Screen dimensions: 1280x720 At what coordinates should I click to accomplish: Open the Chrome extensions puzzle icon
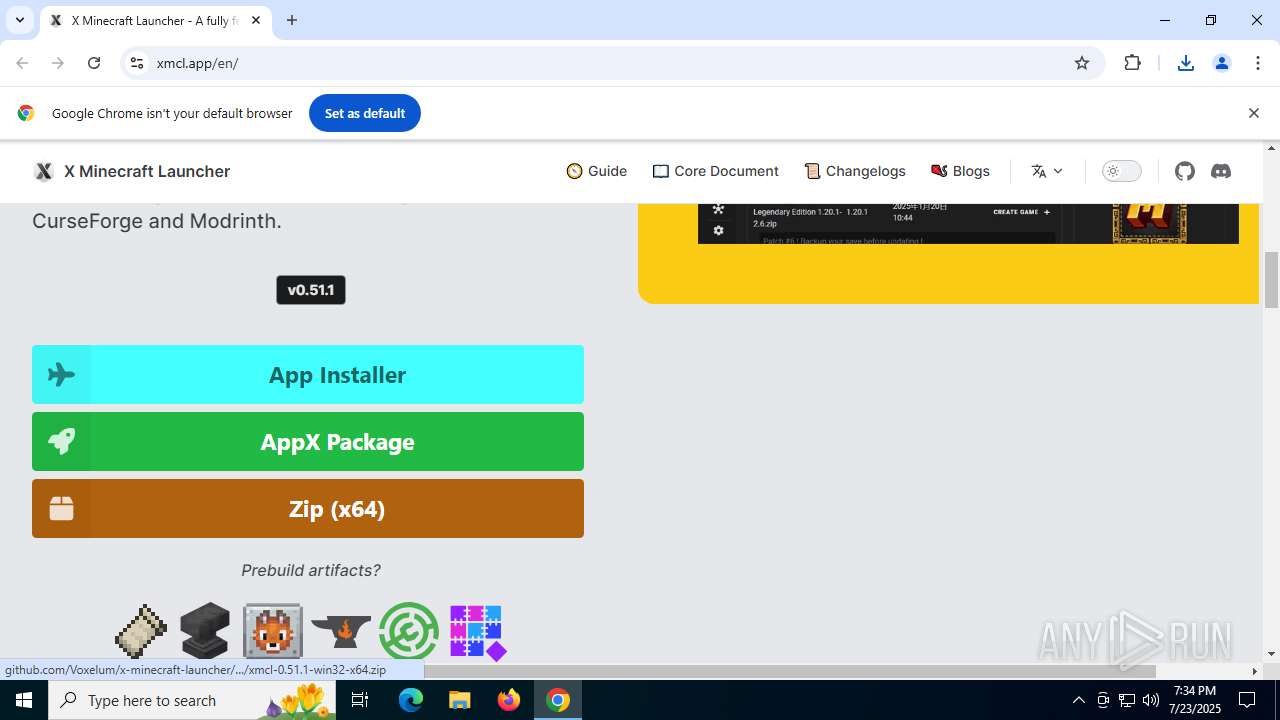pos(1132,63)
